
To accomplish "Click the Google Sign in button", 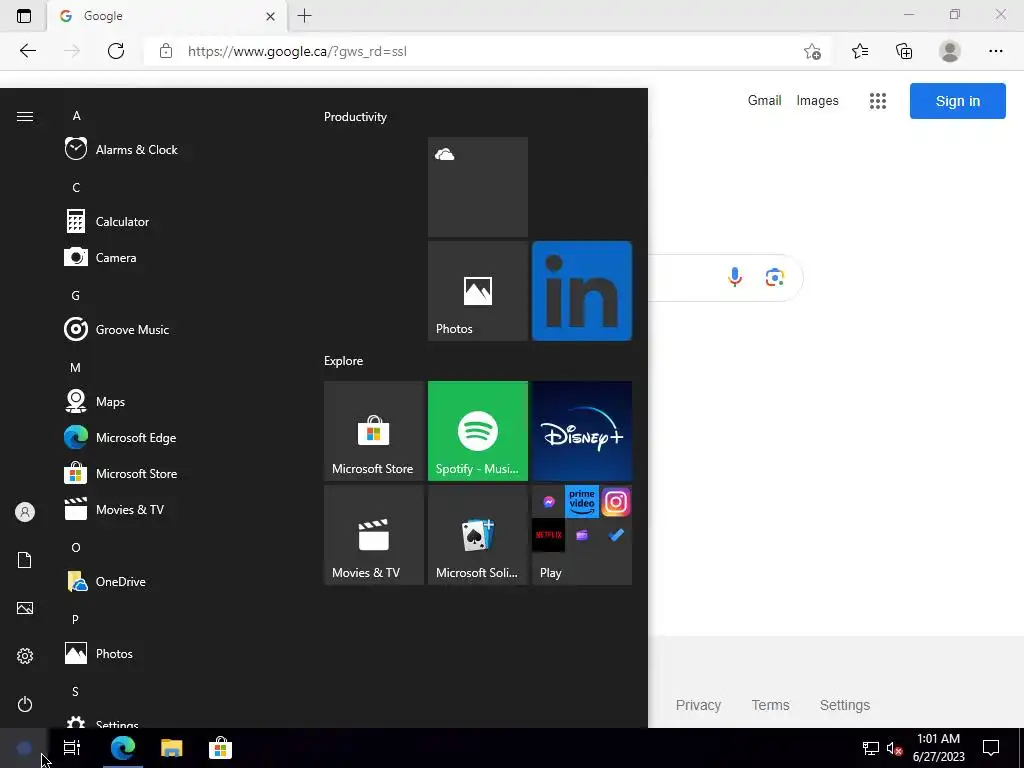I will [x=957, y=101].
